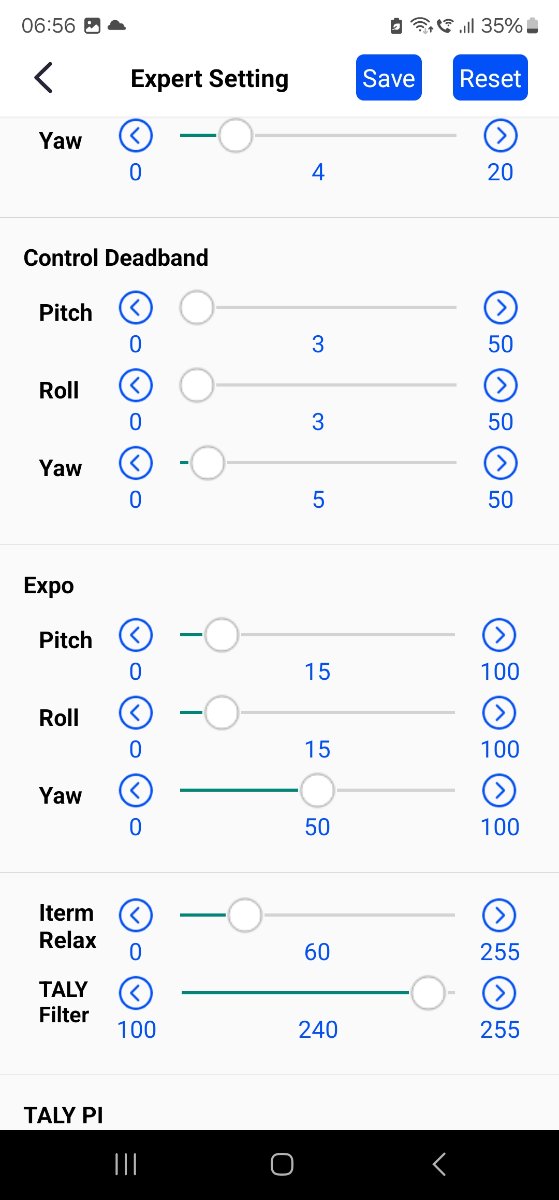
Task: Decrease Control Deadband Pitch with left arrow
Action: [136, 308]
